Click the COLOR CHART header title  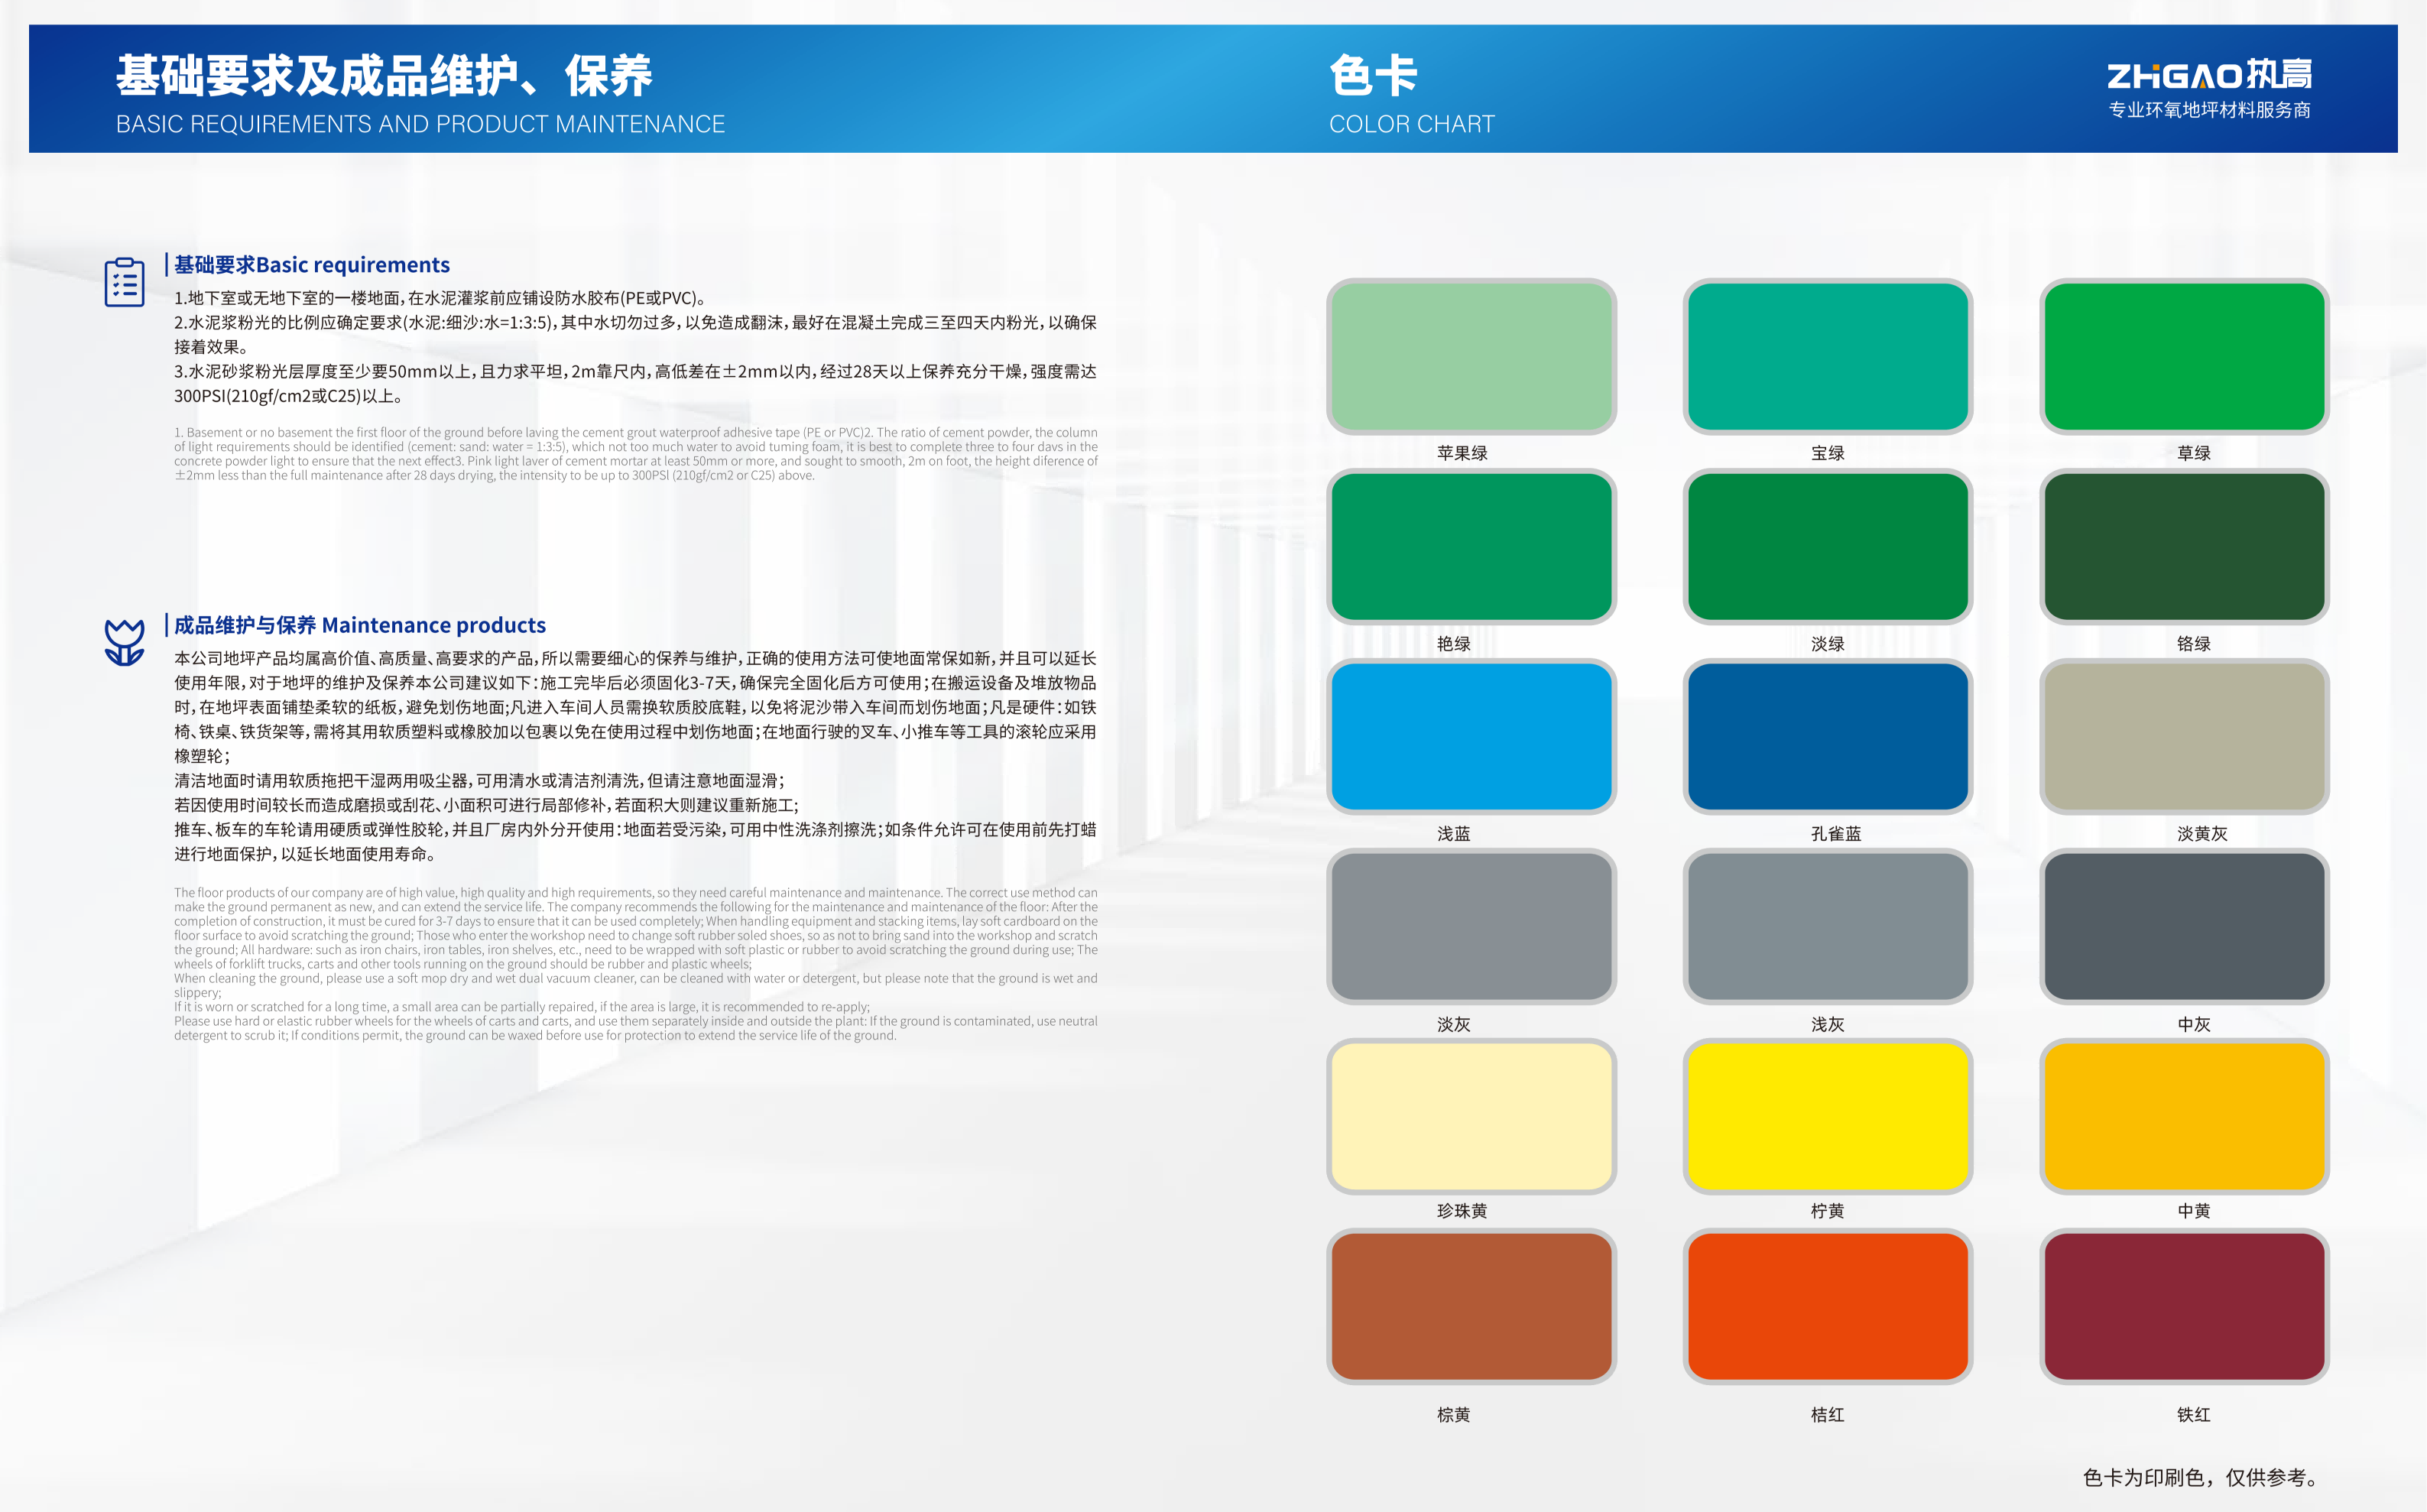tap(1411, 124)
